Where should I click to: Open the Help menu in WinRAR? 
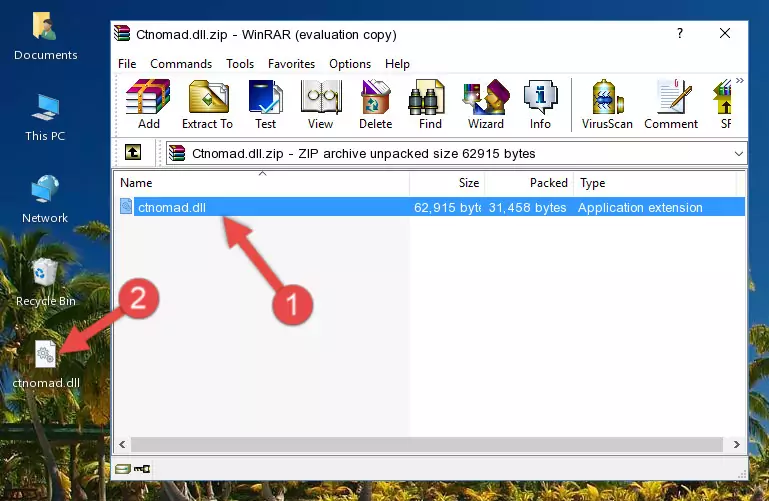[397, 64]
